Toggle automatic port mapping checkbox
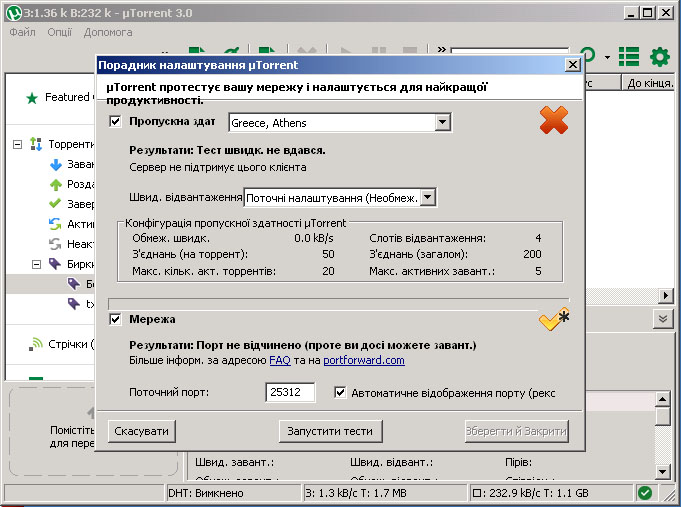 tap(340, 393)
